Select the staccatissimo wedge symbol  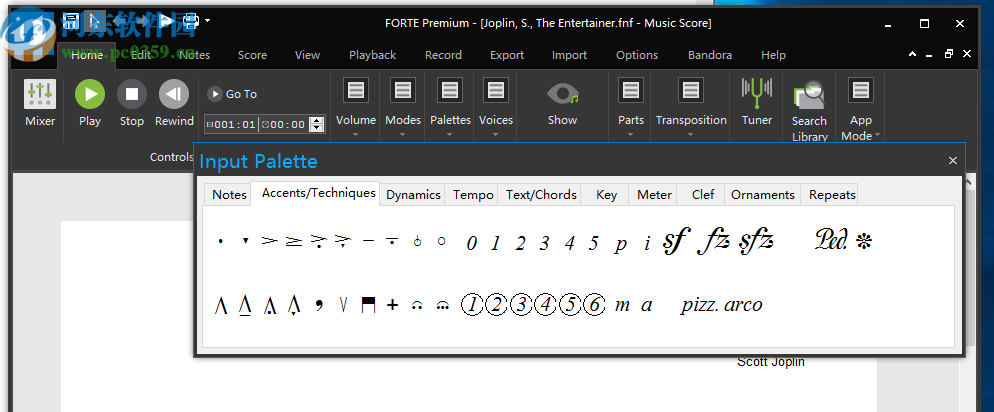point(245,241)
